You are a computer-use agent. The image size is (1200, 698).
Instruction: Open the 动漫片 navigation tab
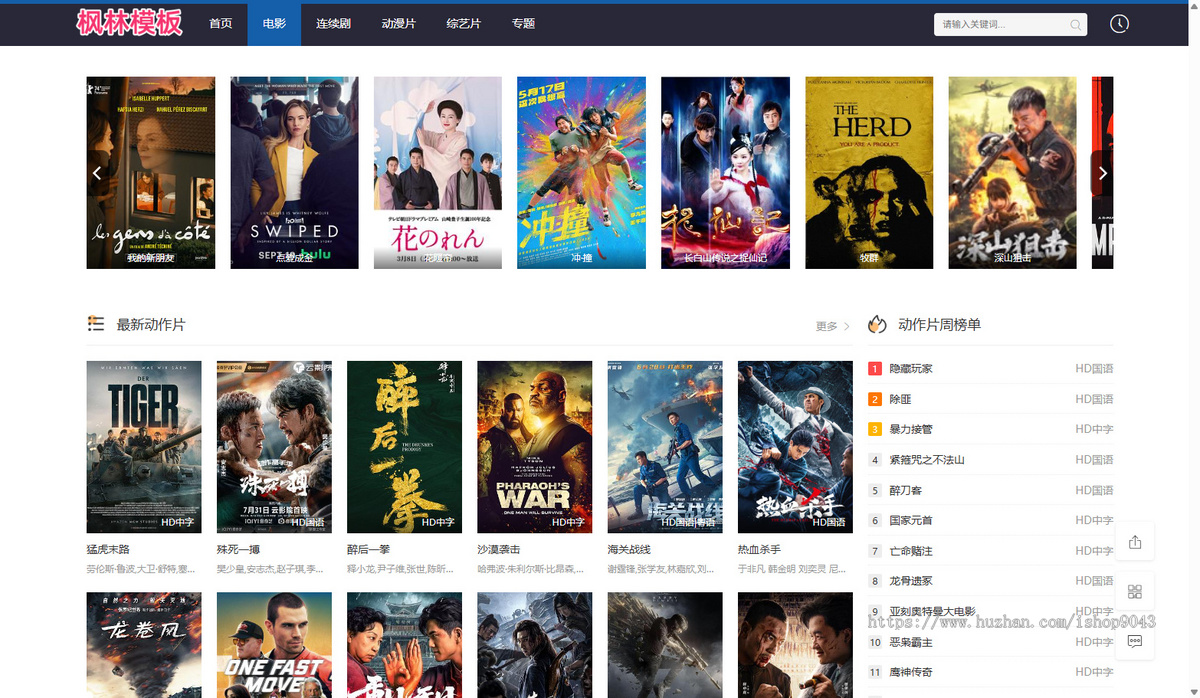pyautogui.click(x=398, y=24)
